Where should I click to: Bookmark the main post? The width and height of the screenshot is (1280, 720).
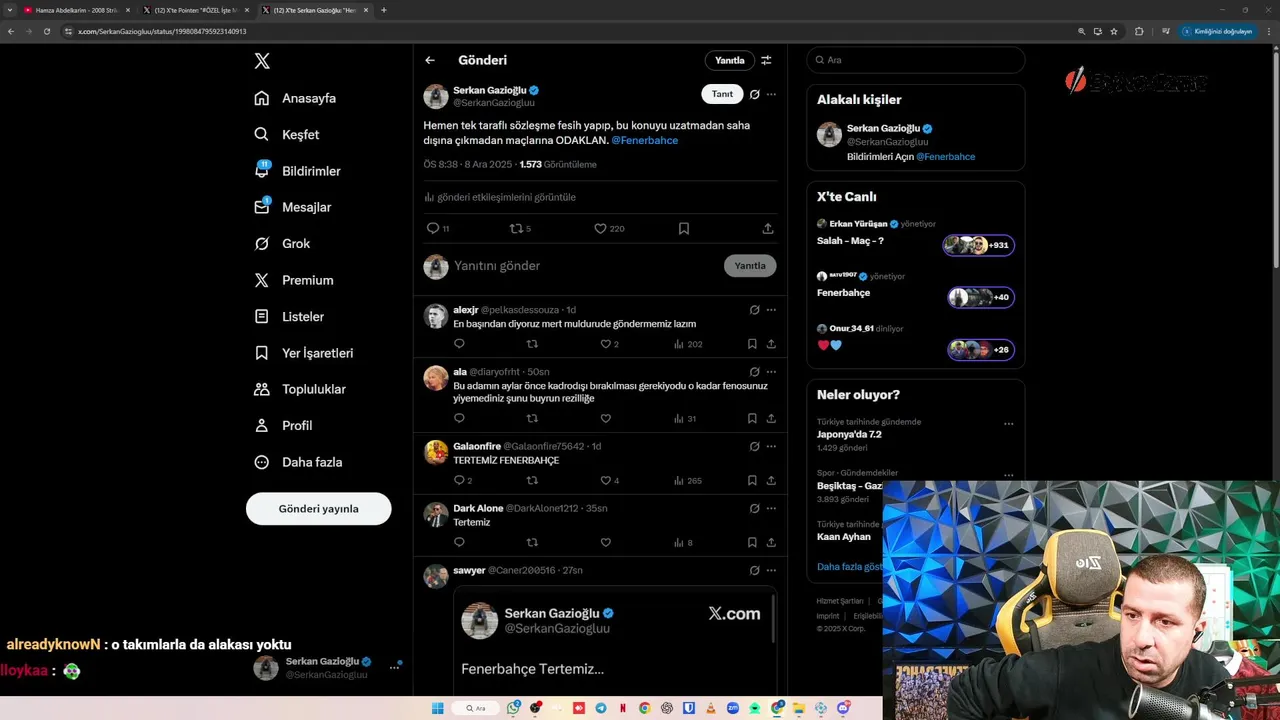tap(684, 228)
